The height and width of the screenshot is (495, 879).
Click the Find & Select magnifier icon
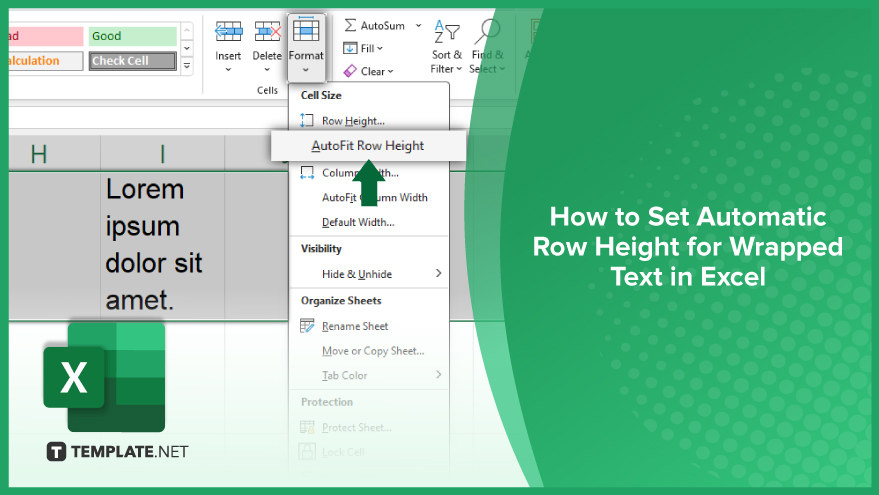[487, 31]
